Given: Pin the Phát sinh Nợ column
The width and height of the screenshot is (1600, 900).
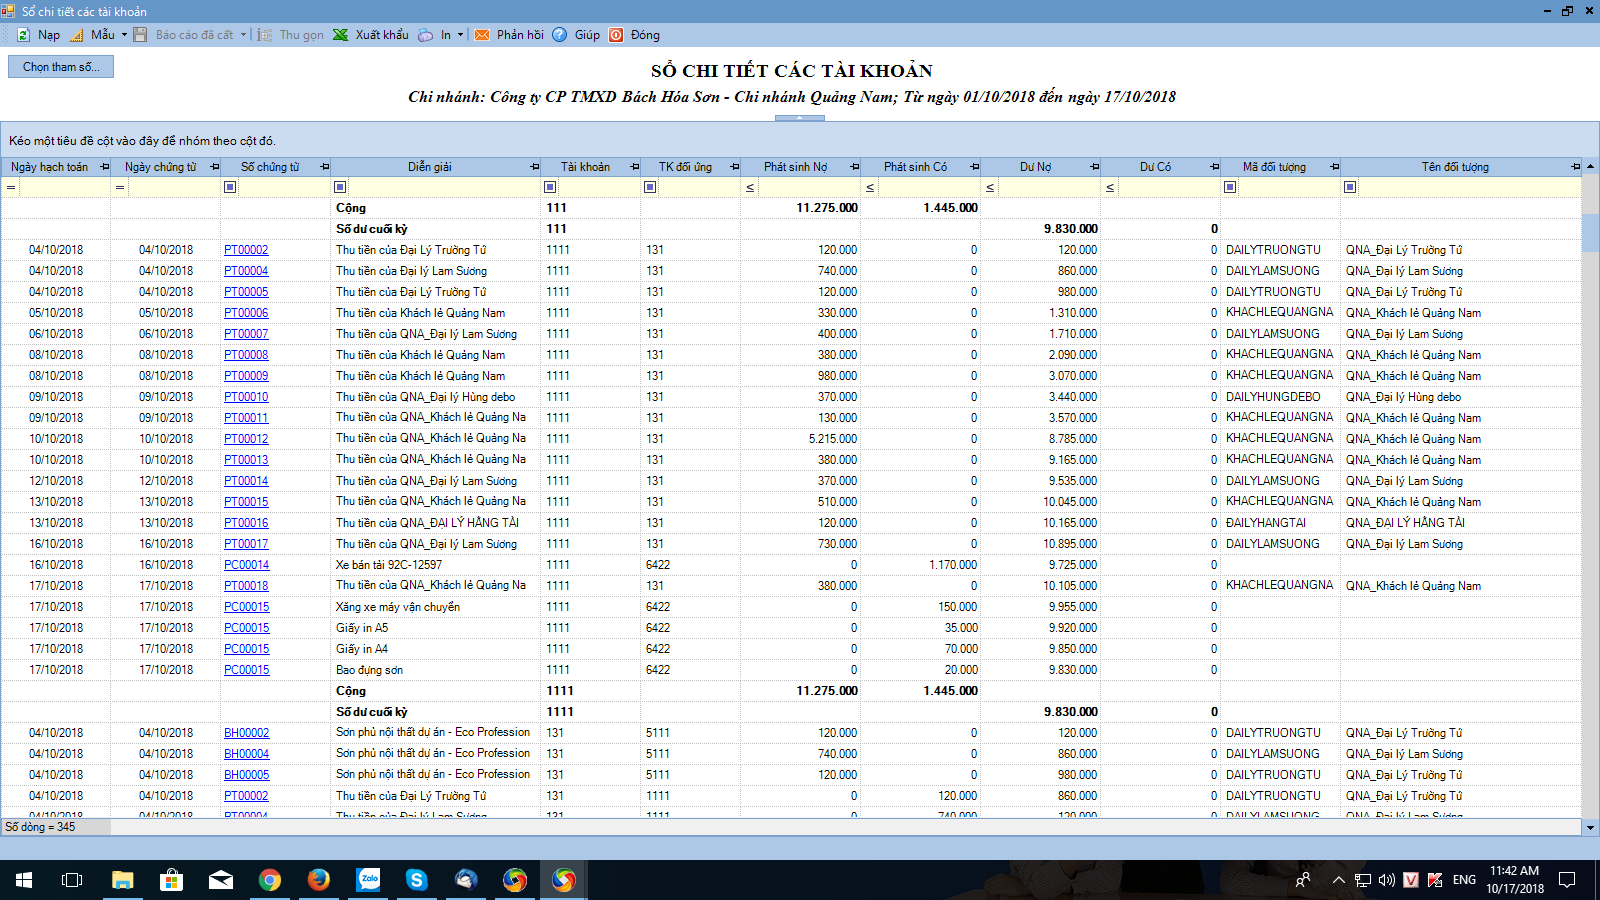Looking at the screenshot, I should (x=855, y=167).
